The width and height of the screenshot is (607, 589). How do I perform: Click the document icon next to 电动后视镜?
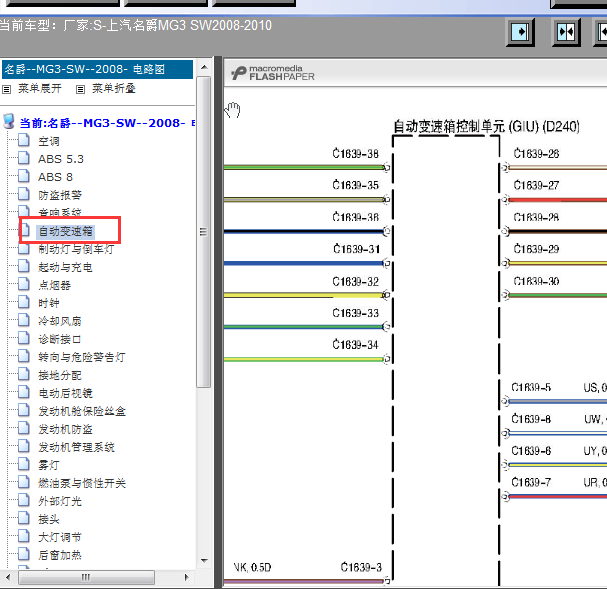tap(24, 392)
